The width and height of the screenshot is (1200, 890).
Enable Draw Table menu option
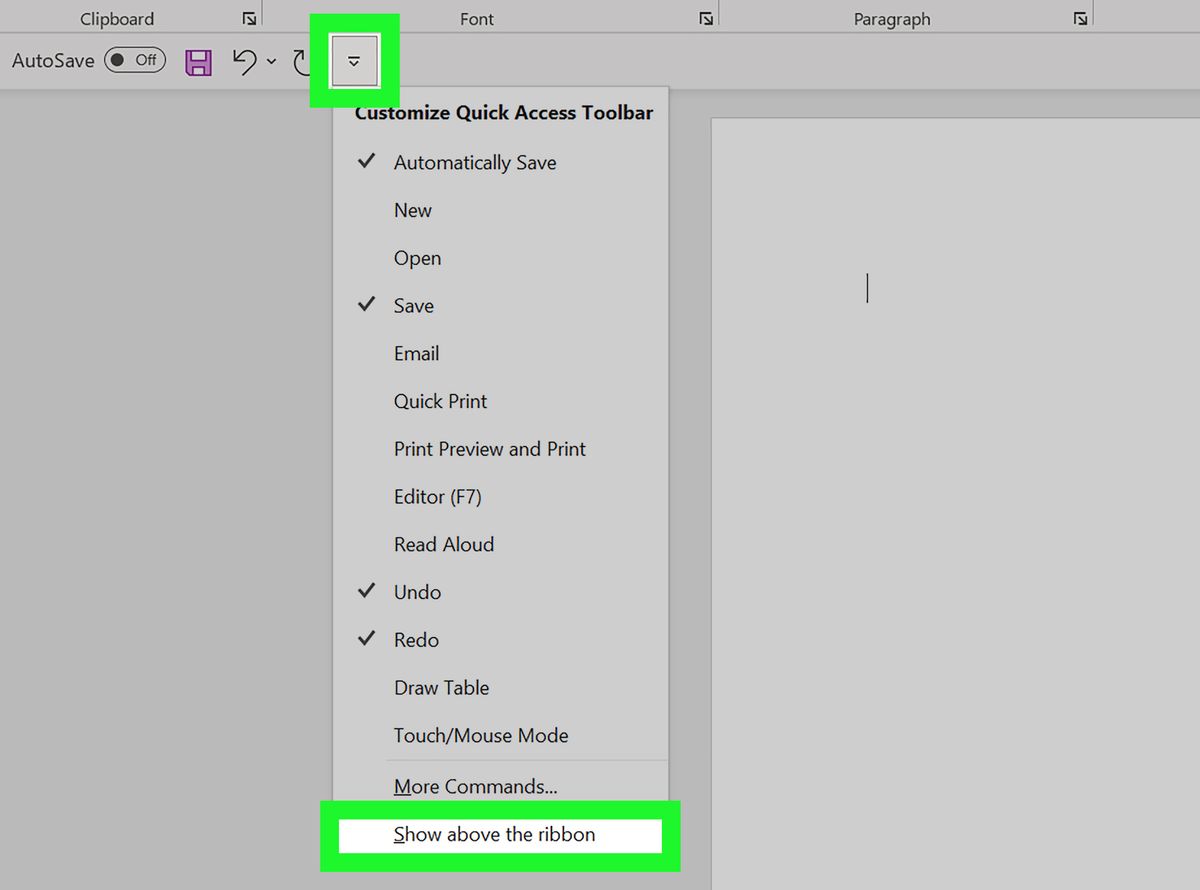pos(500,688)
